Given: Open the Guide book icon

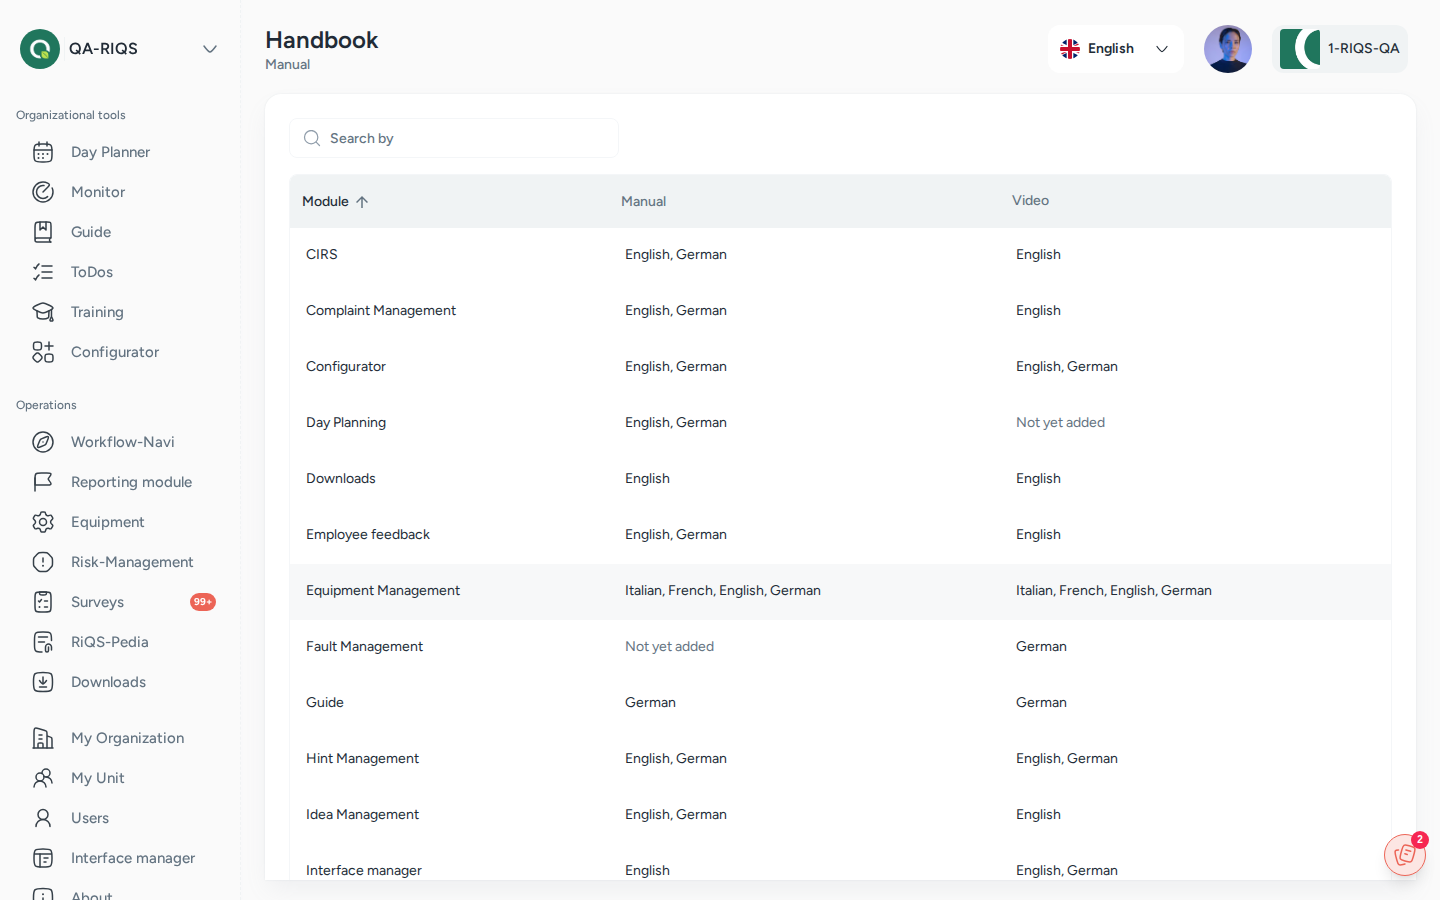Looking at the screenshot, I should (x=43, y=232).
